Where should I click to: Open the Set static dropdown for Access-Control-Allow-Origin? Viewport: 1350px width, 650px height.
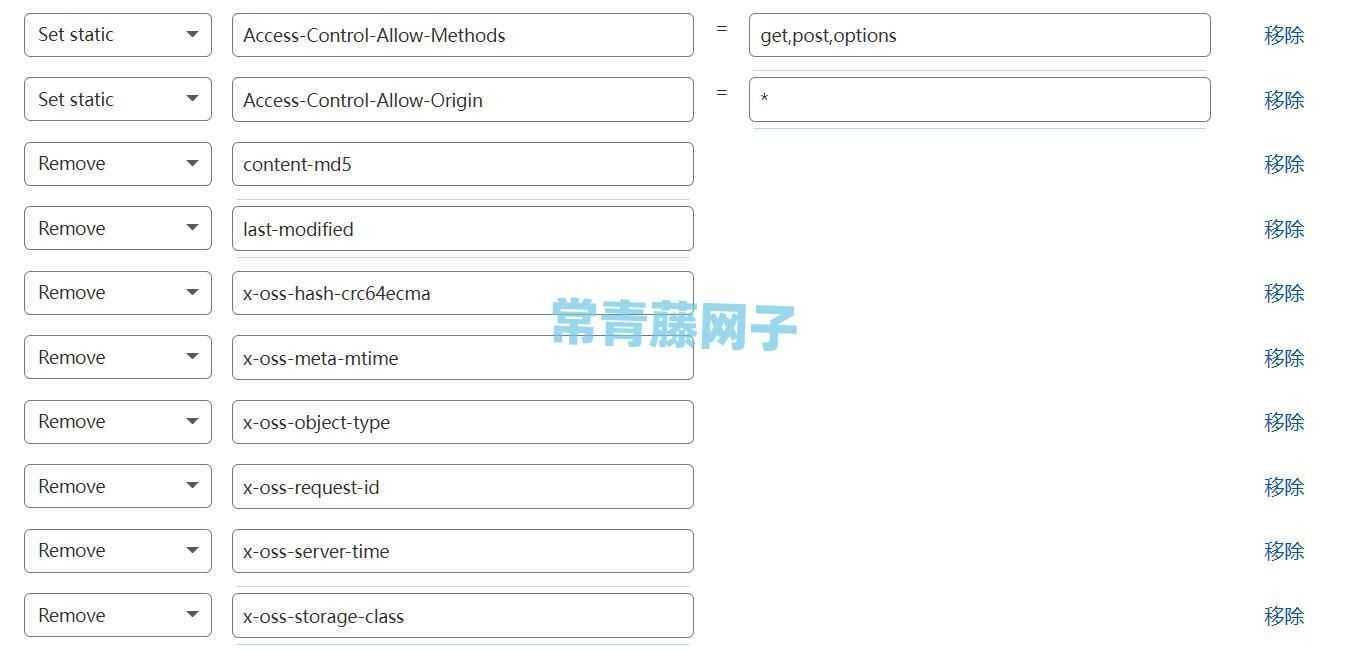[118, 99]
